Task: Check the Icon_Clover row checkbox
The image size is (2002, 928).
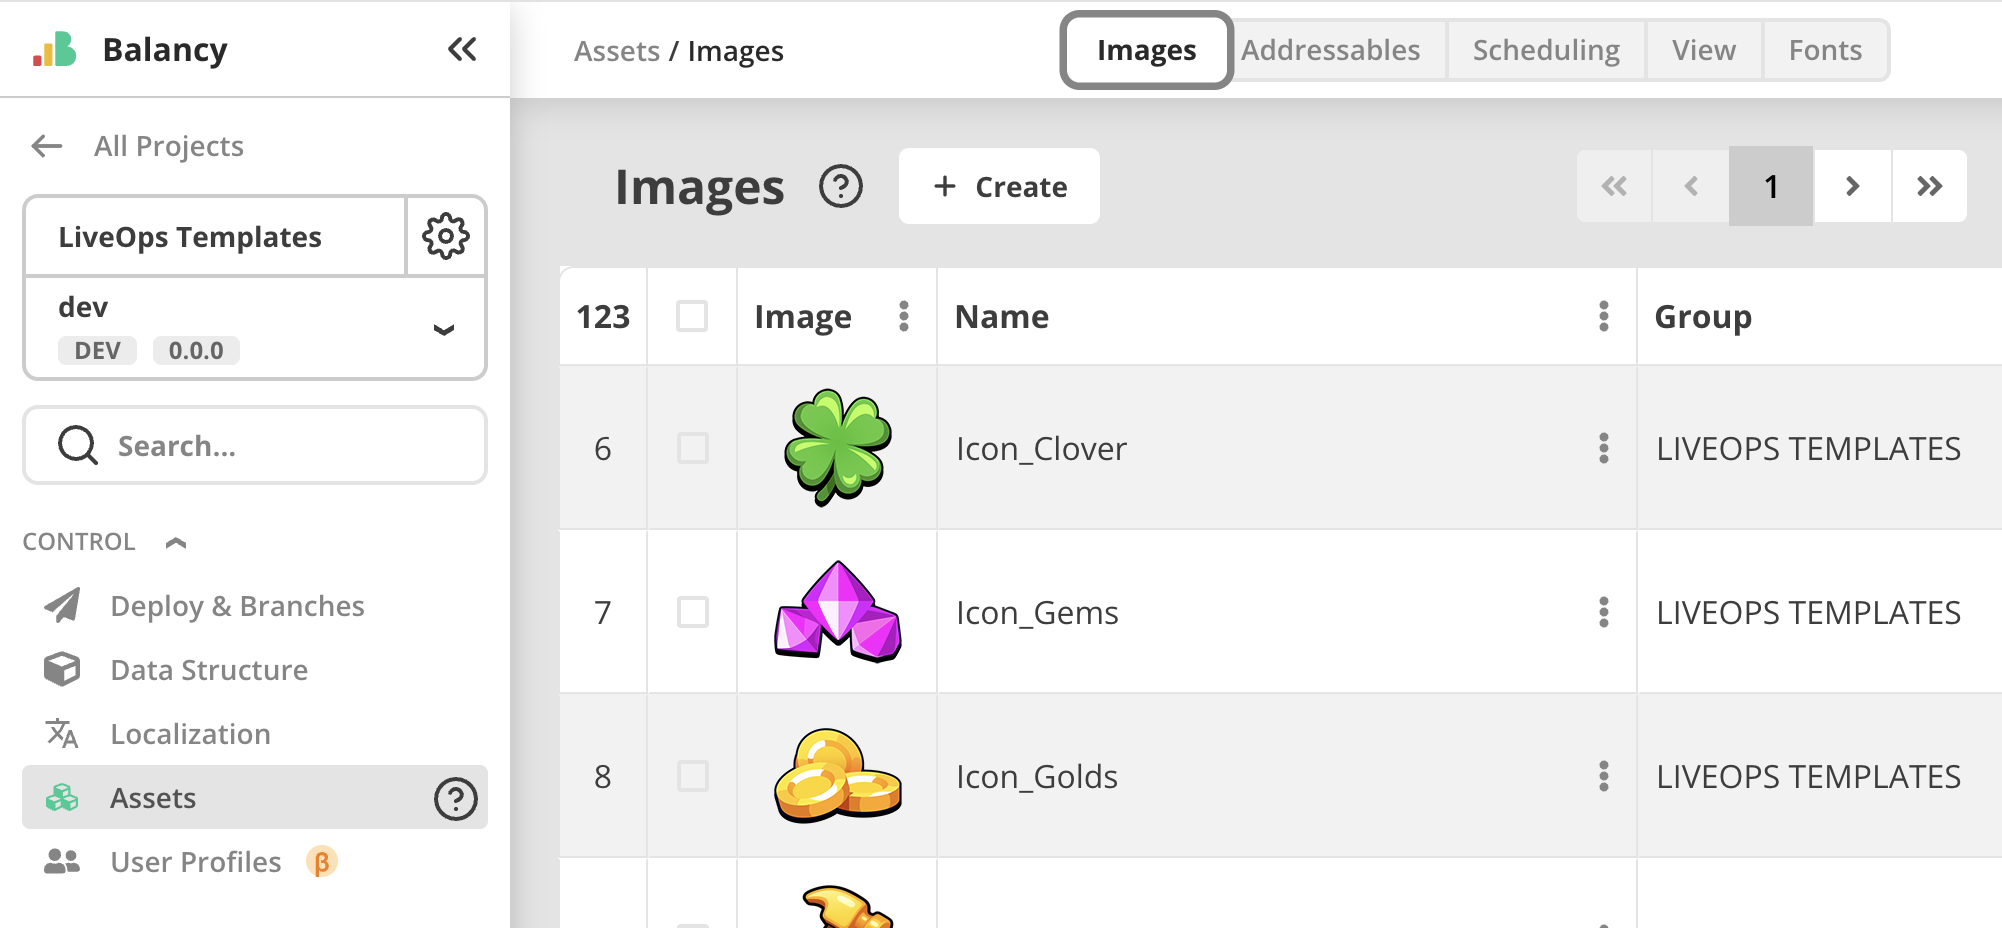Action: 692,448
